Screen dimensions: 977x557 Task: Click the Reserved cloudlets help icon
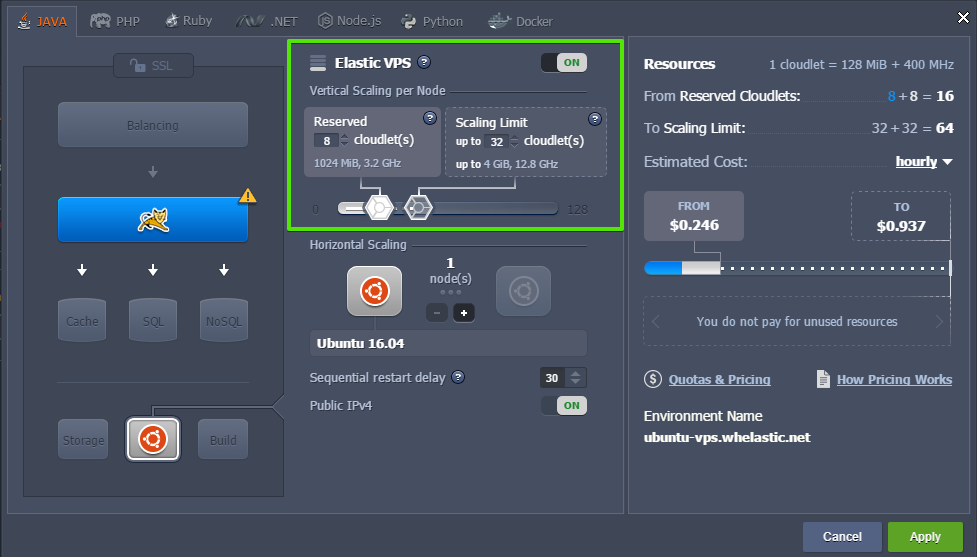(430, 118)
